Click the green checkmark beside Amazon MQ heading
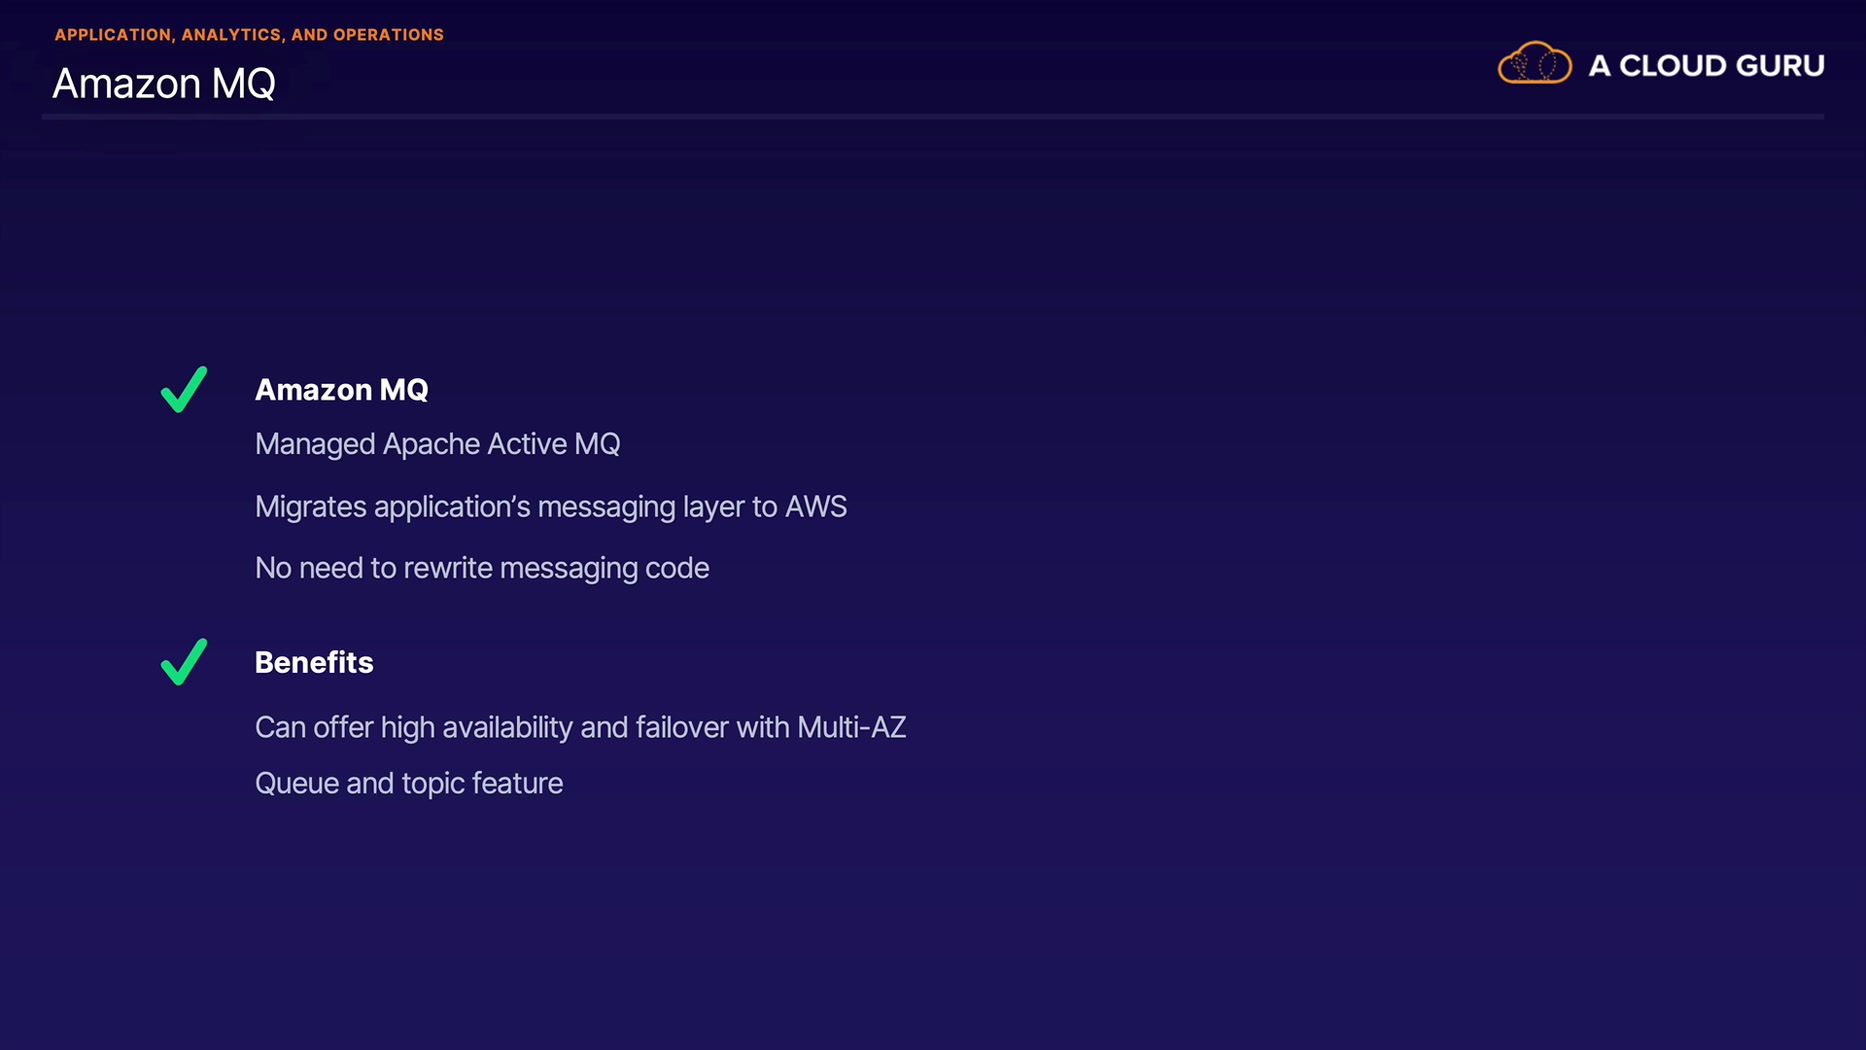1866x1050 pixels. (184, 389)
